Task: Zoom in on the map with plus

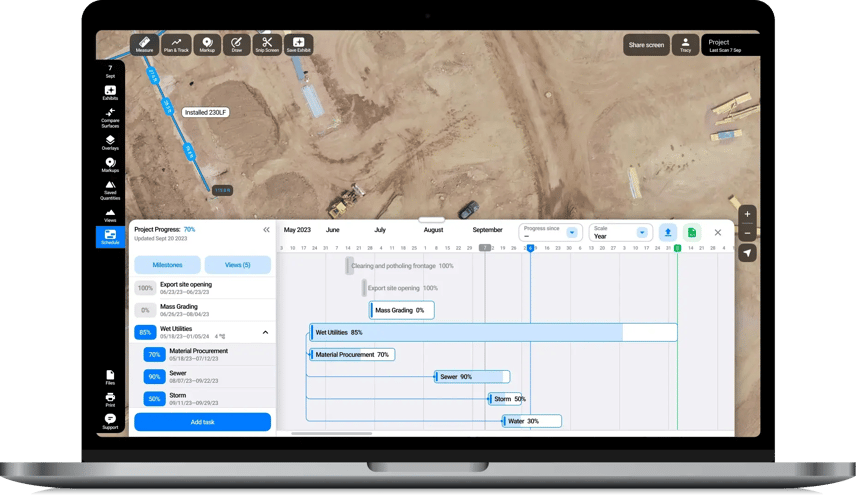Action: [x=747, y=214]
